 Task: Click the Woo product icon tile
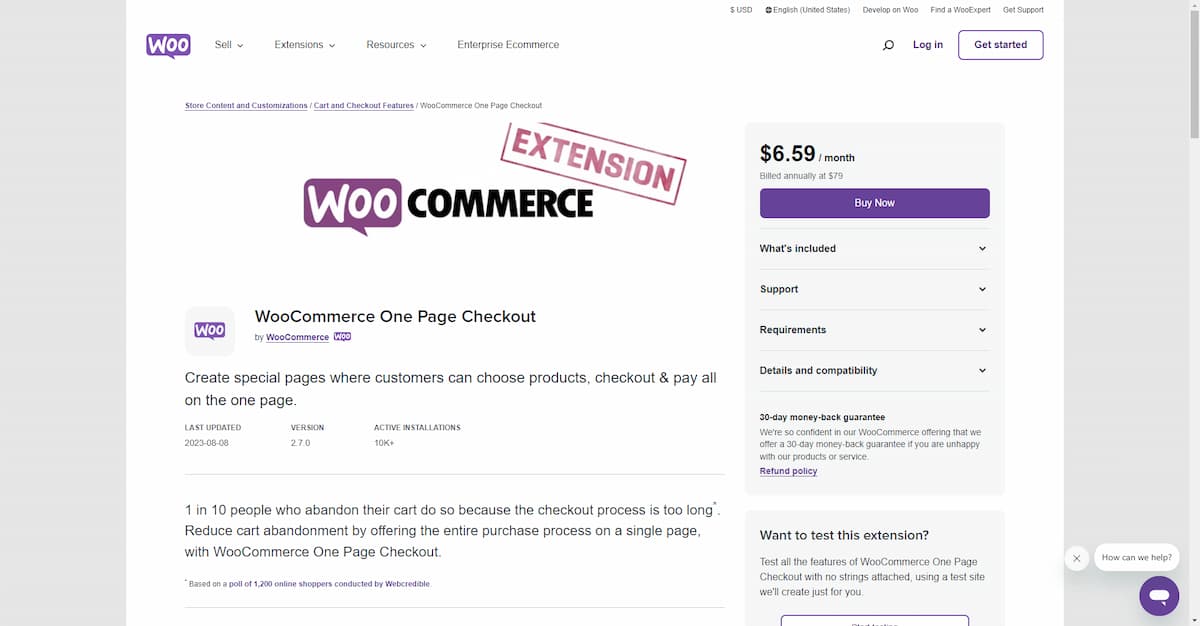pyautogui.click(x=210, y=331)
